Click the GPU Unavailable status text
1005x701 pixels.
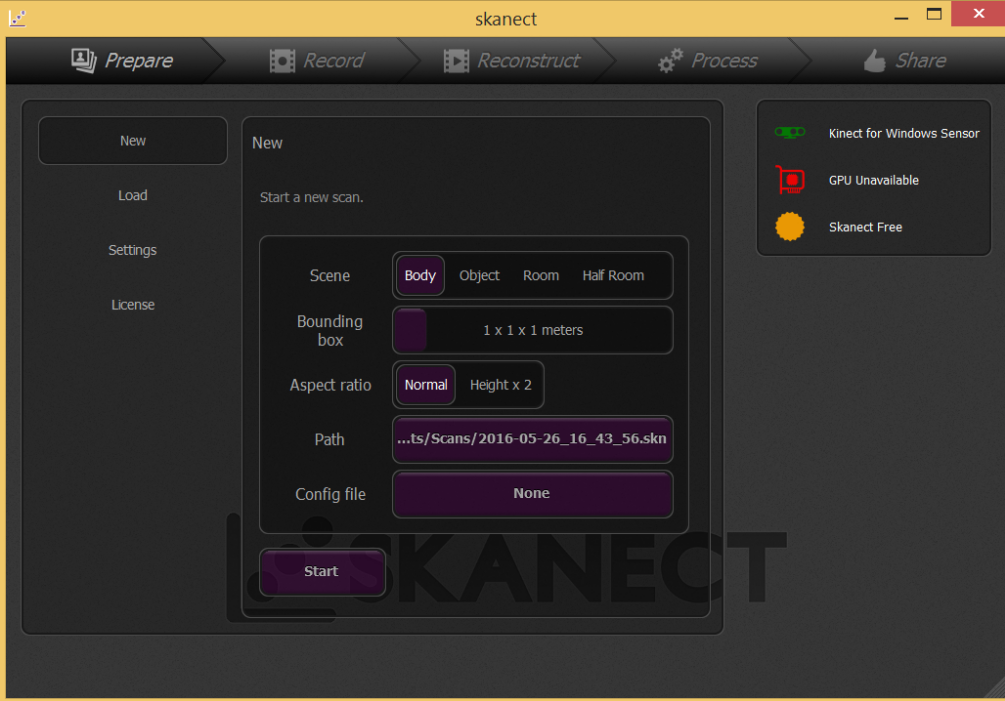pos(874,180)
